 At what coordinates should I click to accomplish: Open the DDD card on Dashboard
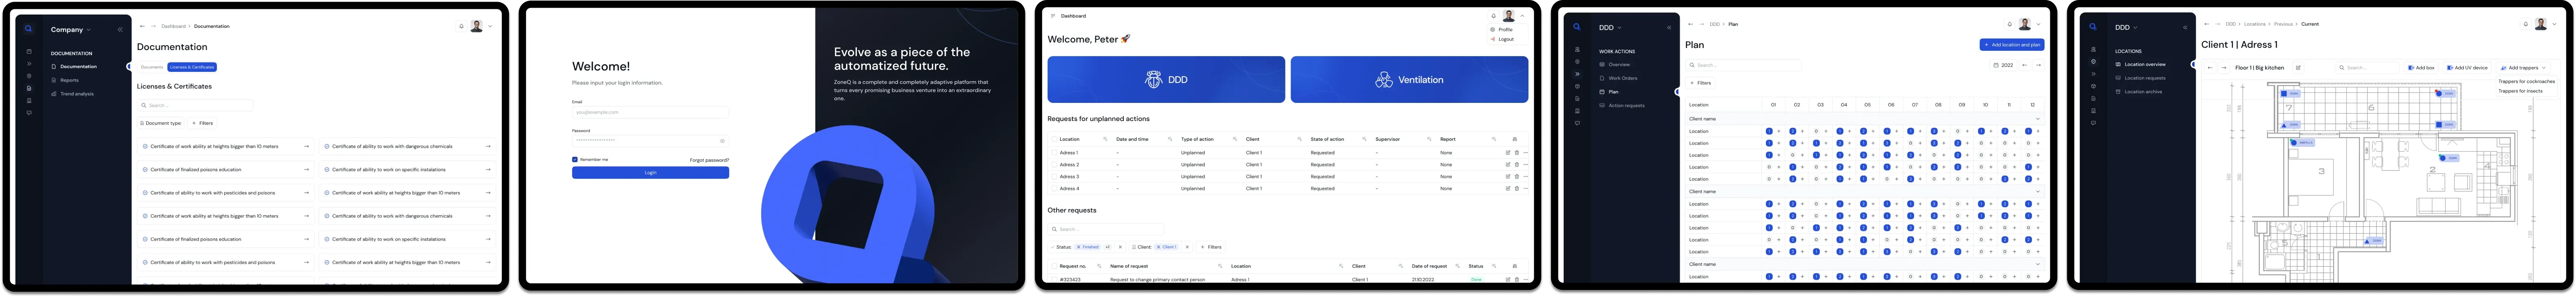1166,80
